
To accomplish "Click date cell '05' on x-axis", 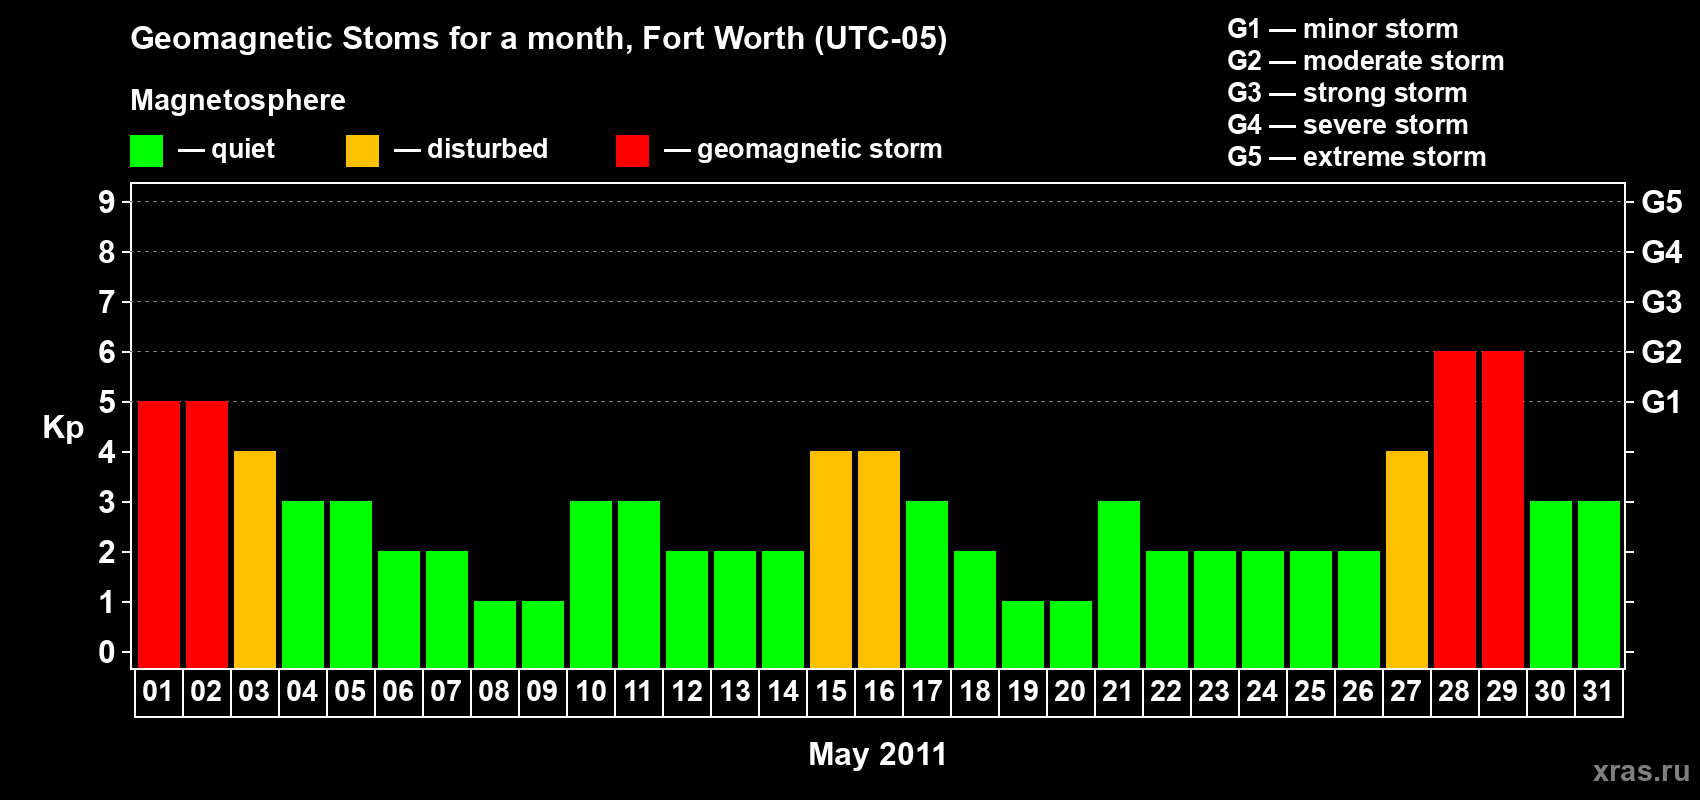I will tap(351, 692).
